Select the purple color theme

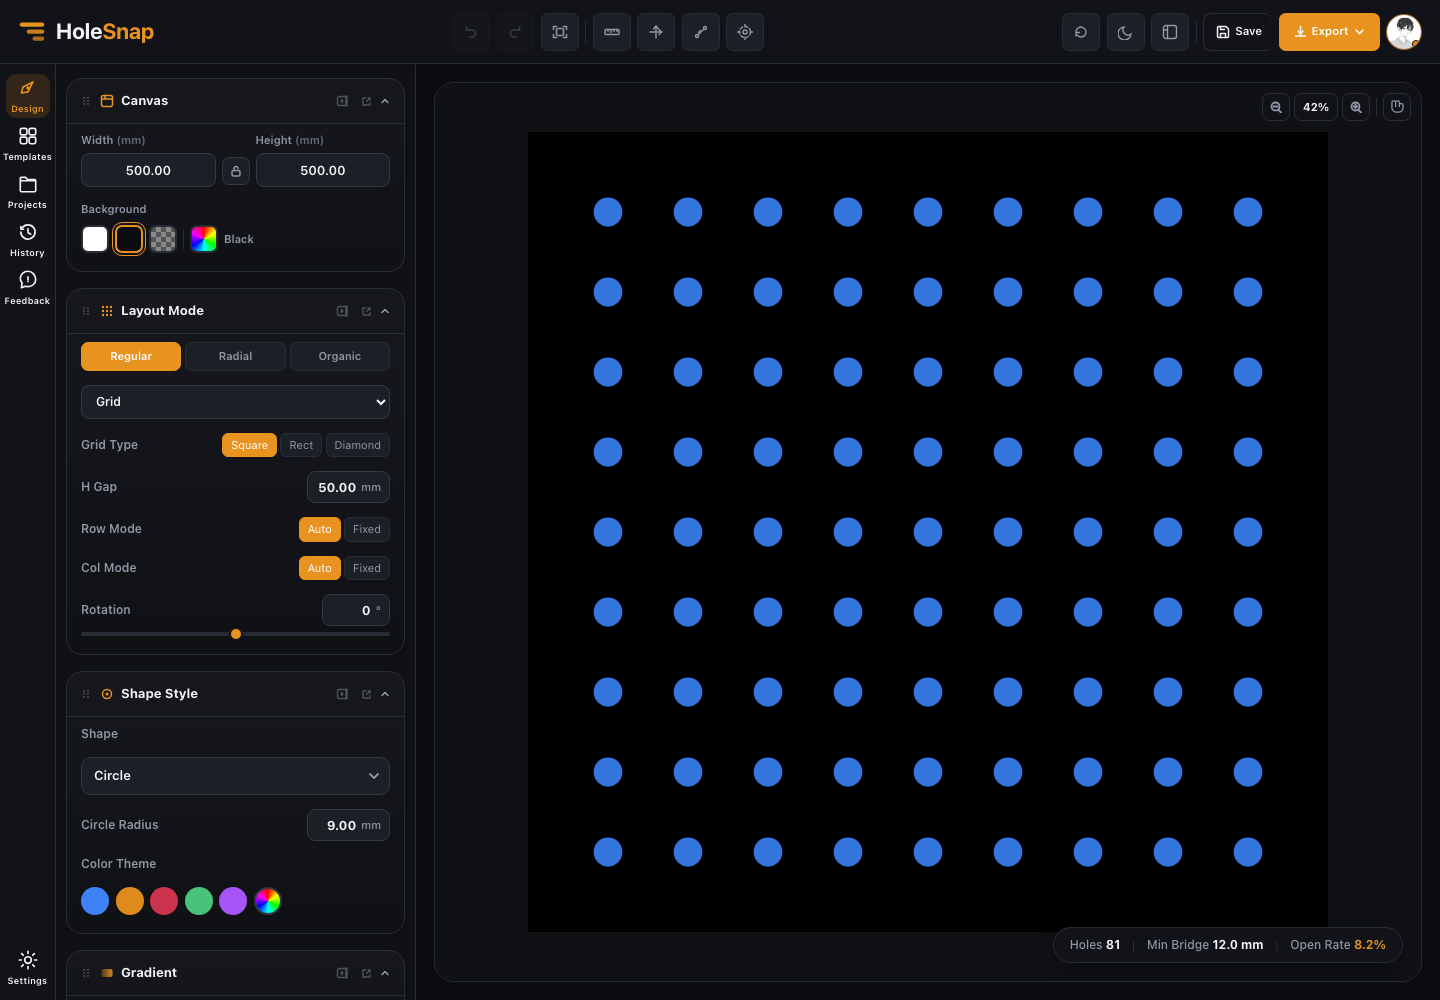click(233, 901)
